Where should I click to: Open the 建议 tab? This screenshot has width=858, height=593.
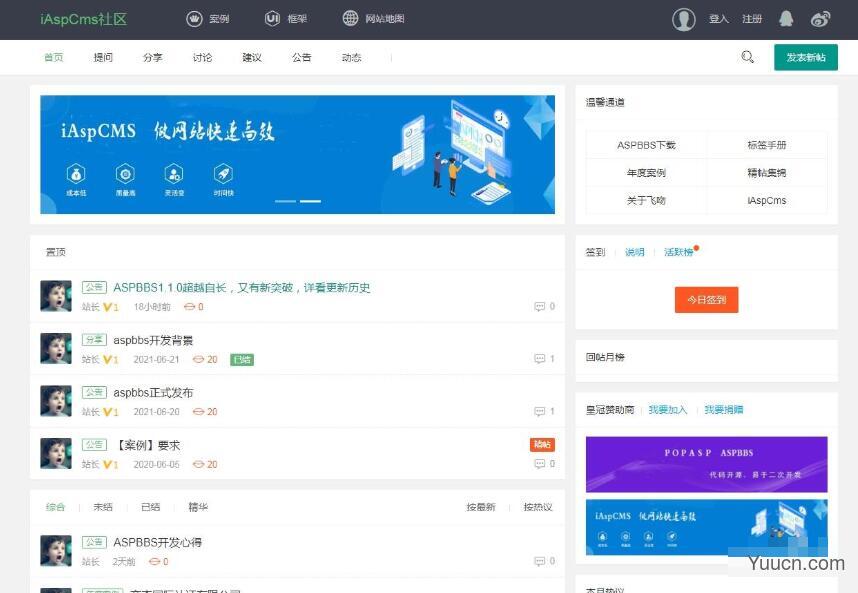[x=252, y=57]
